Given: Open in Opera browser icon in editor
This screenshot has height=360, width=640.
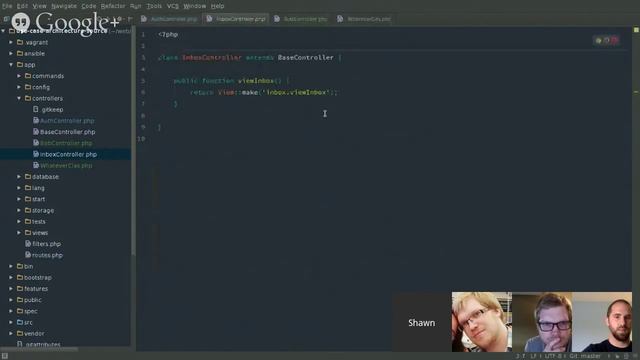Looking at the screenshot, I should pos(614,40).
